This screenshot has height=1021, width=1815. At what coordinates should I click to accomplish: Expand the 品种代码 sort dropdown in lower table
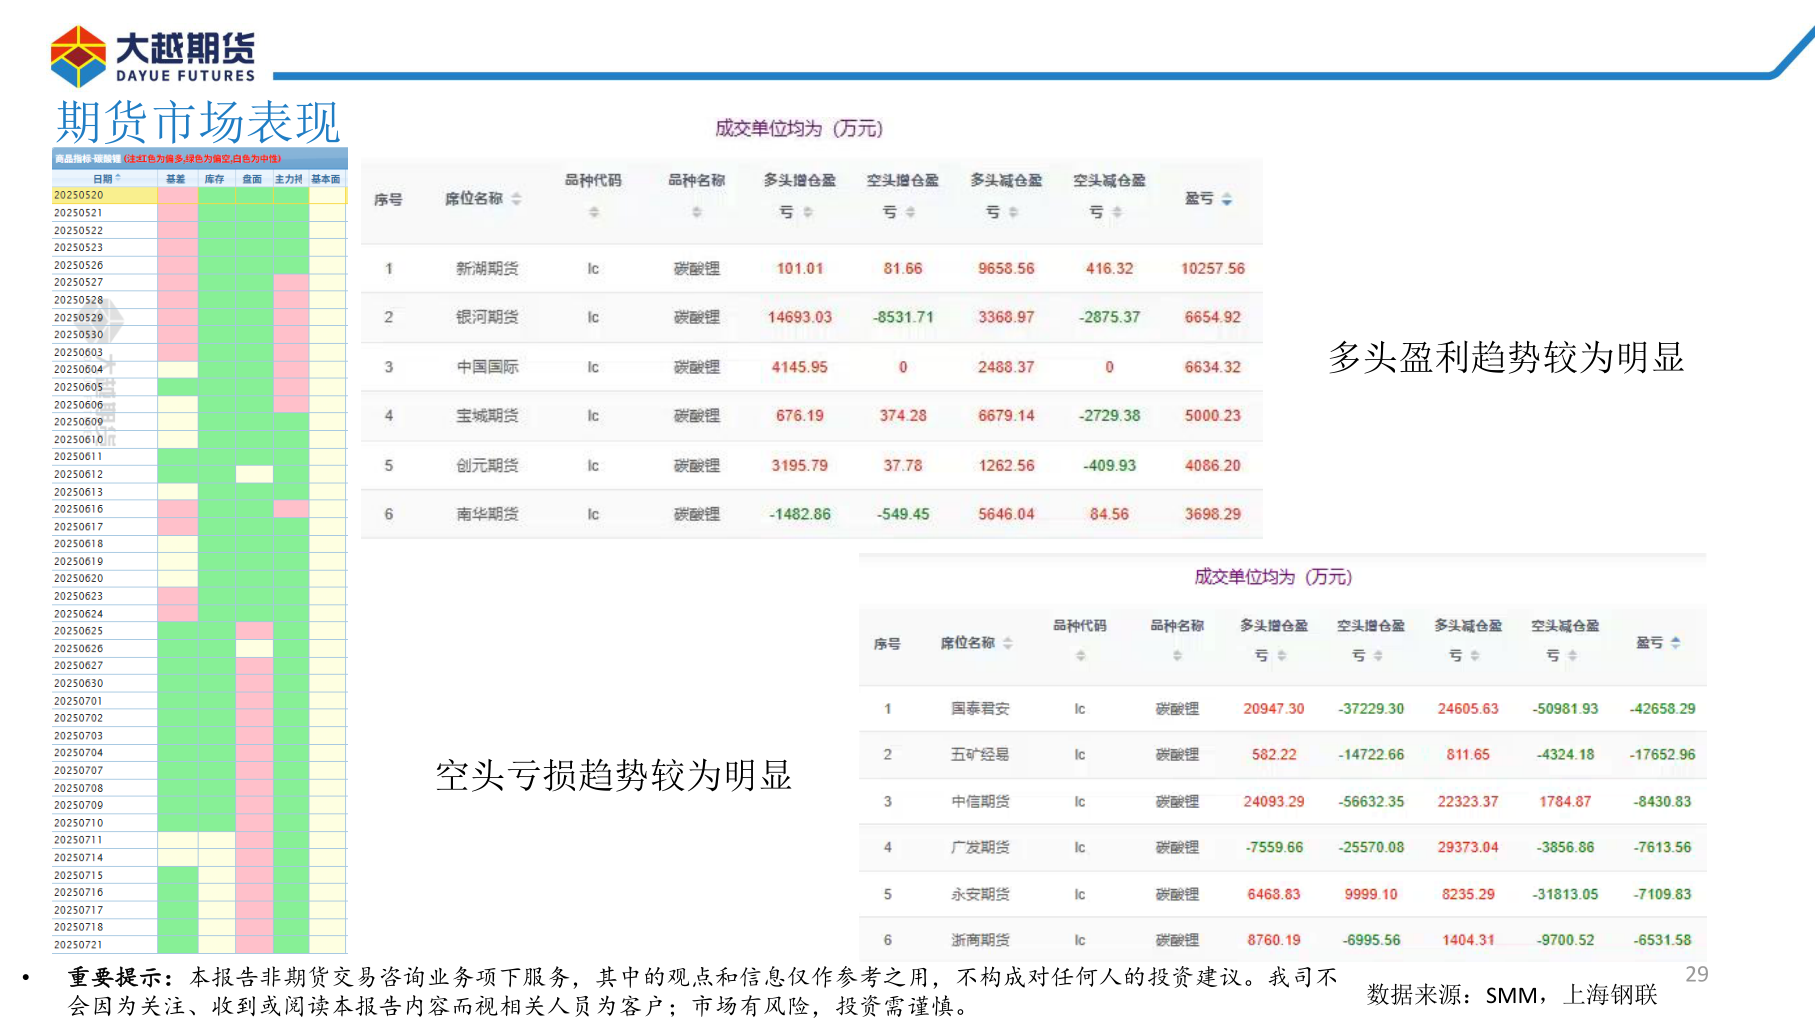(x=1080, y=657)
